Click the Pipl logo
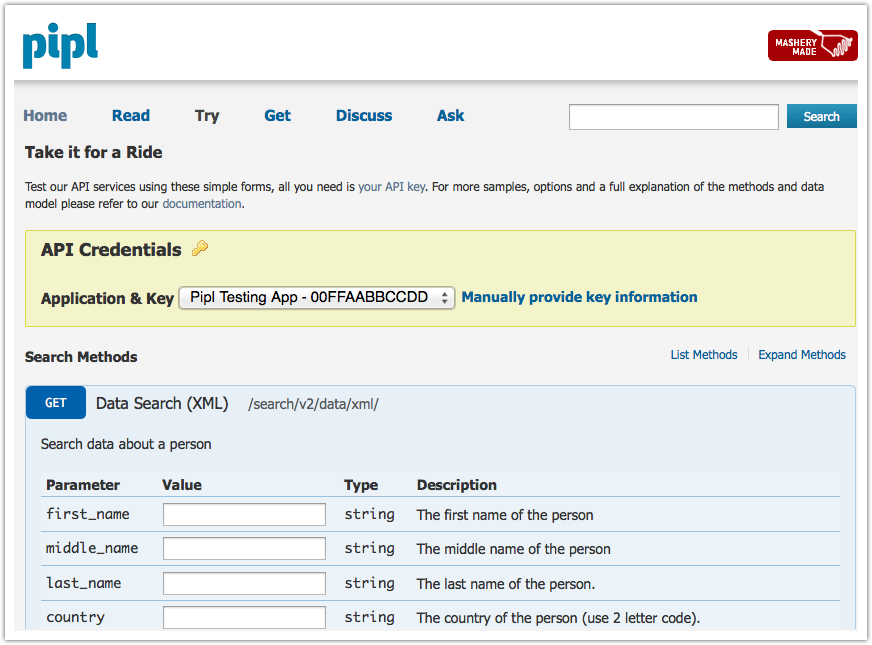The height and width of the screenshot is (645, 872). [59, 45]
